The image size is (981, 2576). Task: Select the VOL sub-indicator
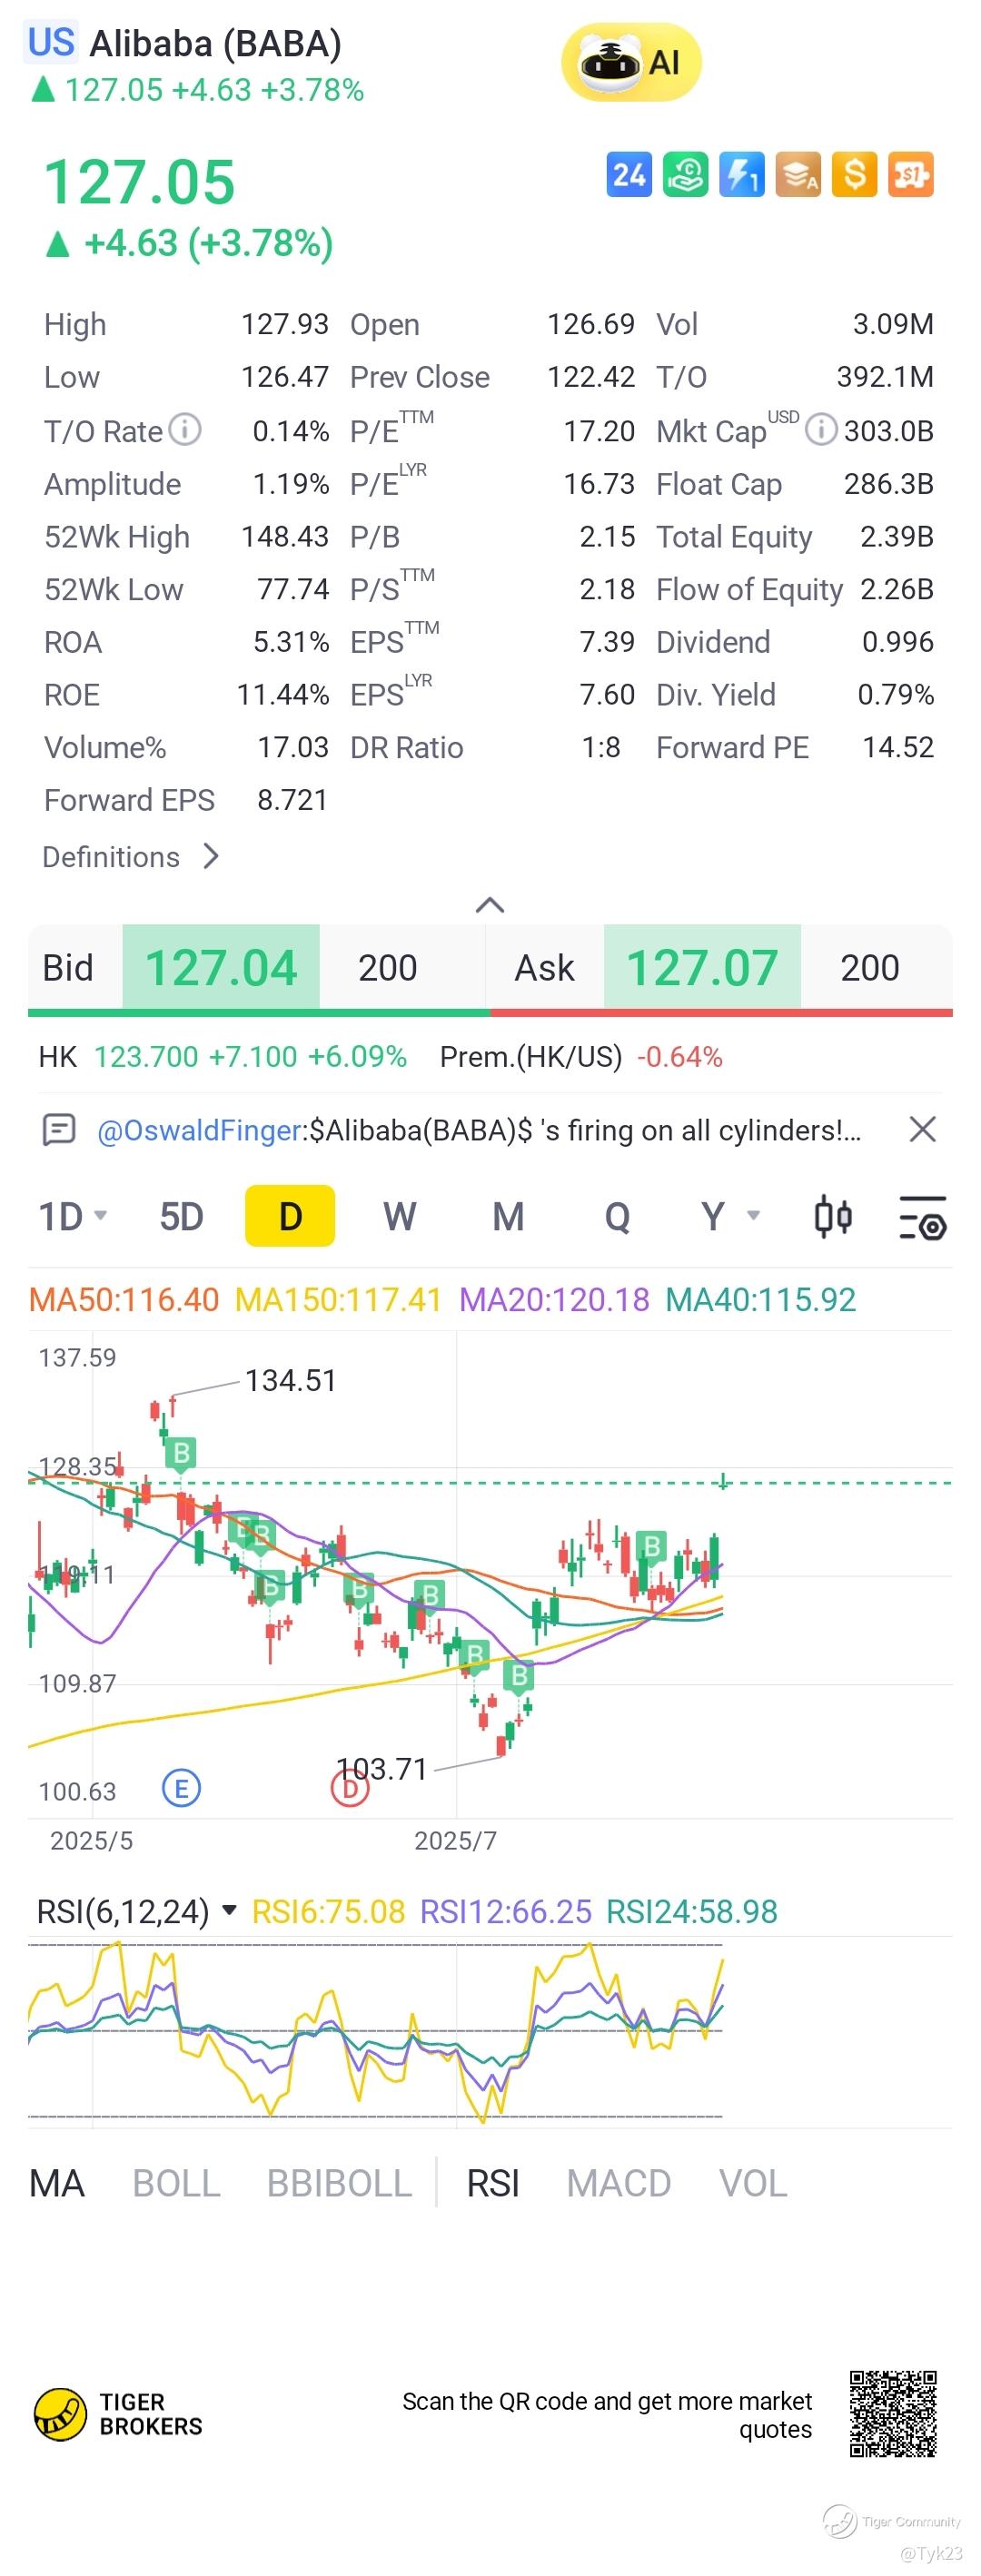(753, 2183)
